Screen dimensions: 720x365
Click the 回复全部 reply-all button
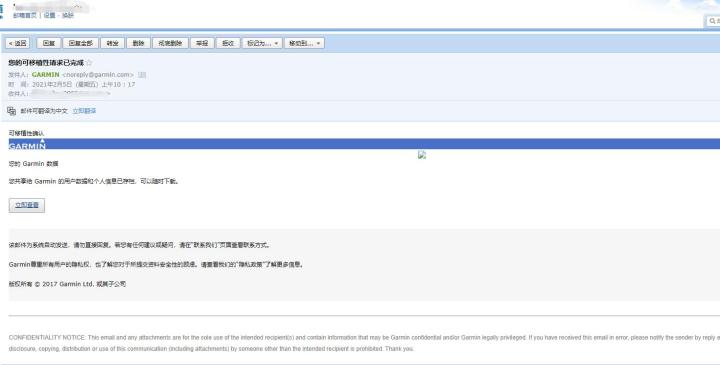[80, 43]
